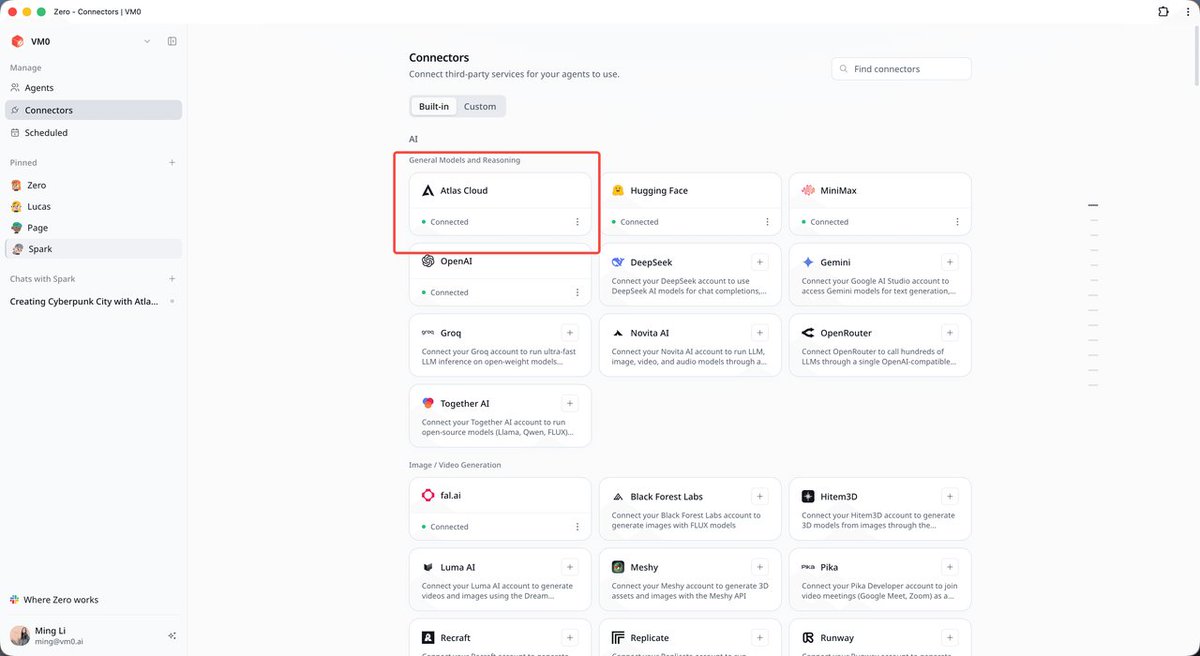Add the Meshy connector
This screenshot has height=656, width=1200.
tap(760, 567)
